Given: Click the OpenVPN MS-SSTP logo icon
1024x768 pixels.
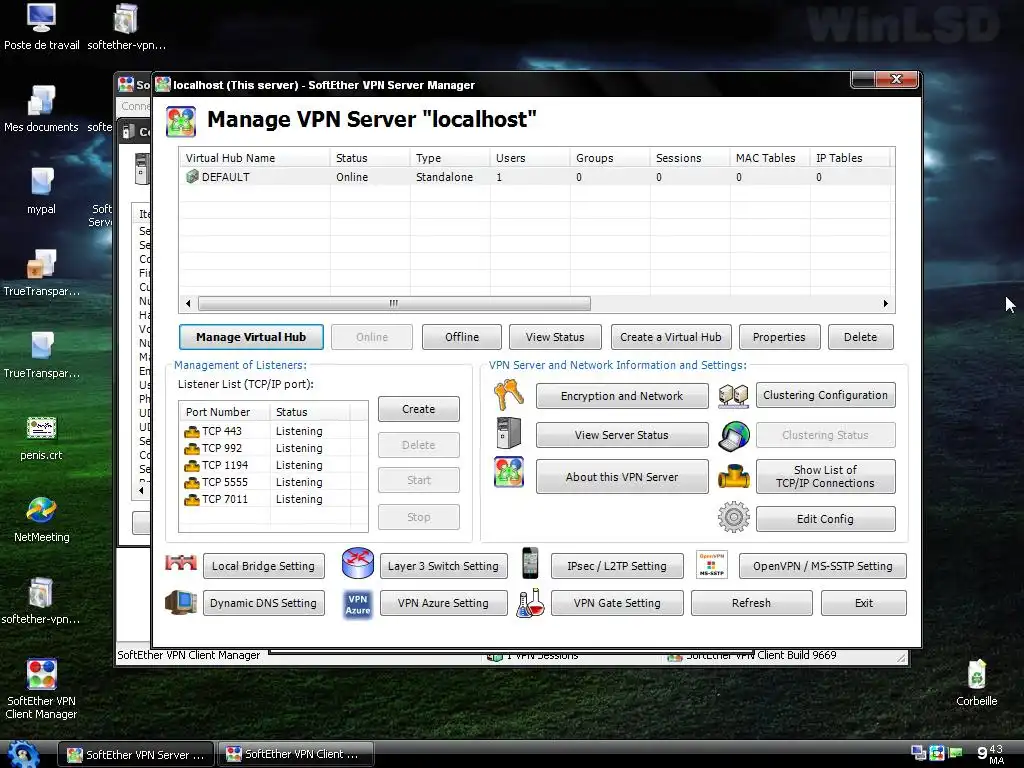Looking at the screenshot, I should [x=712, y=565].
